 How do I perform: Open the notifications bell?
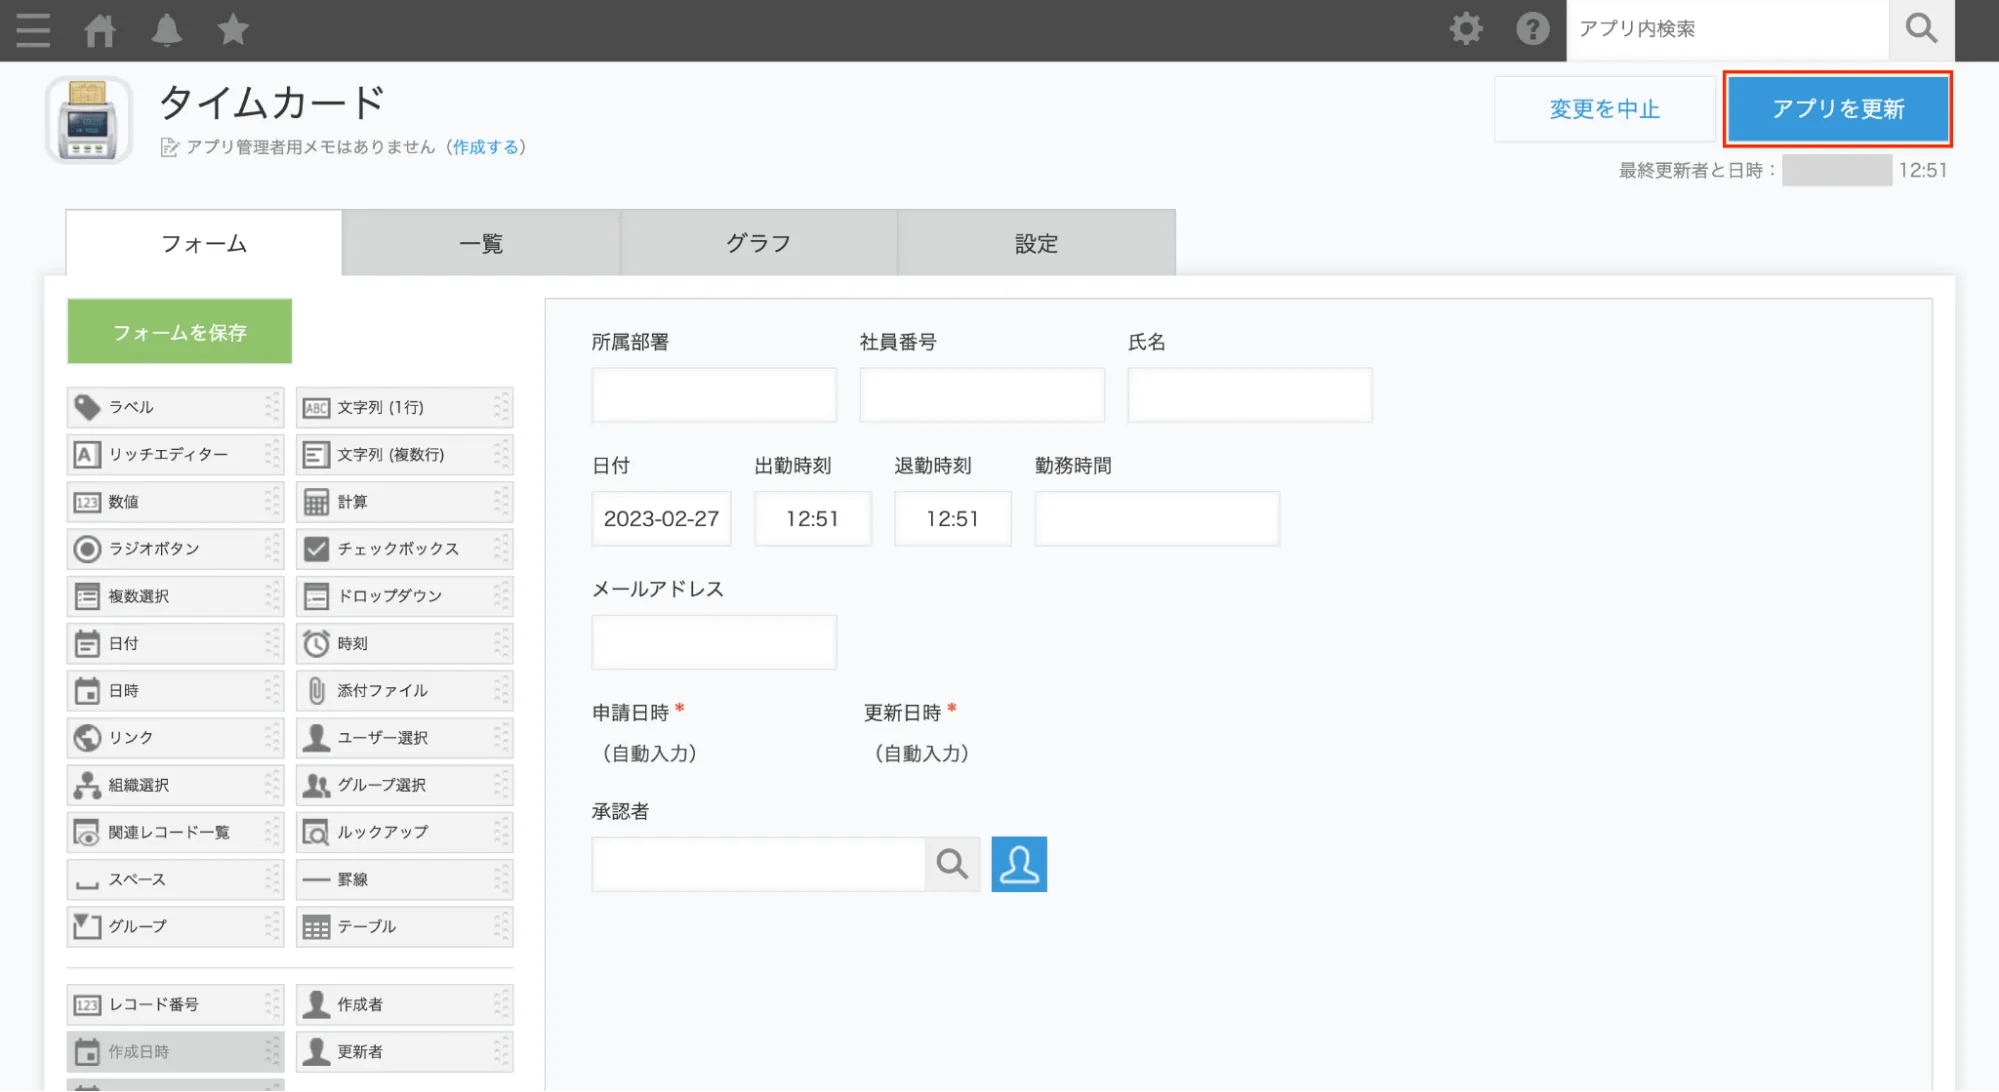166,30
